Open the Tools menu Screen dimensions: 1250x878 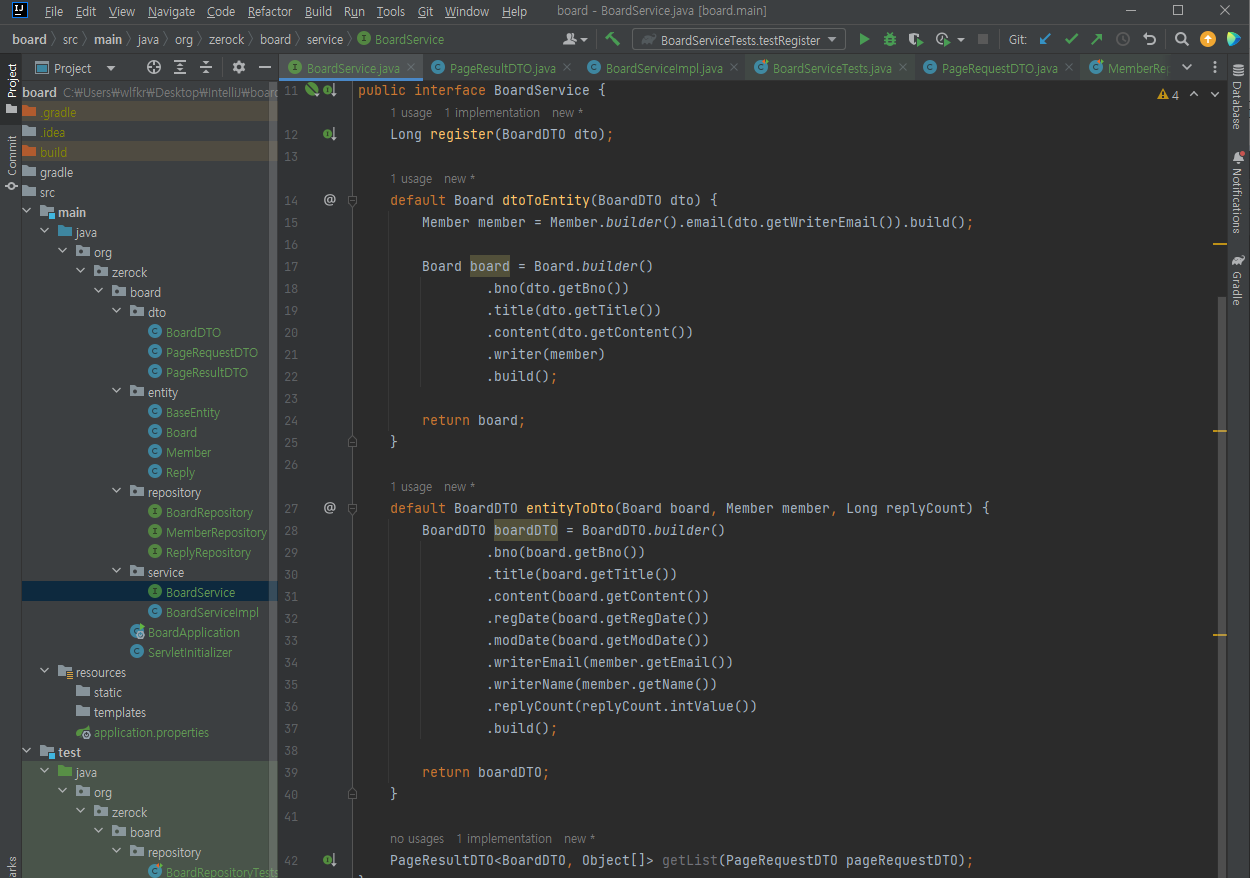(391, 12)
